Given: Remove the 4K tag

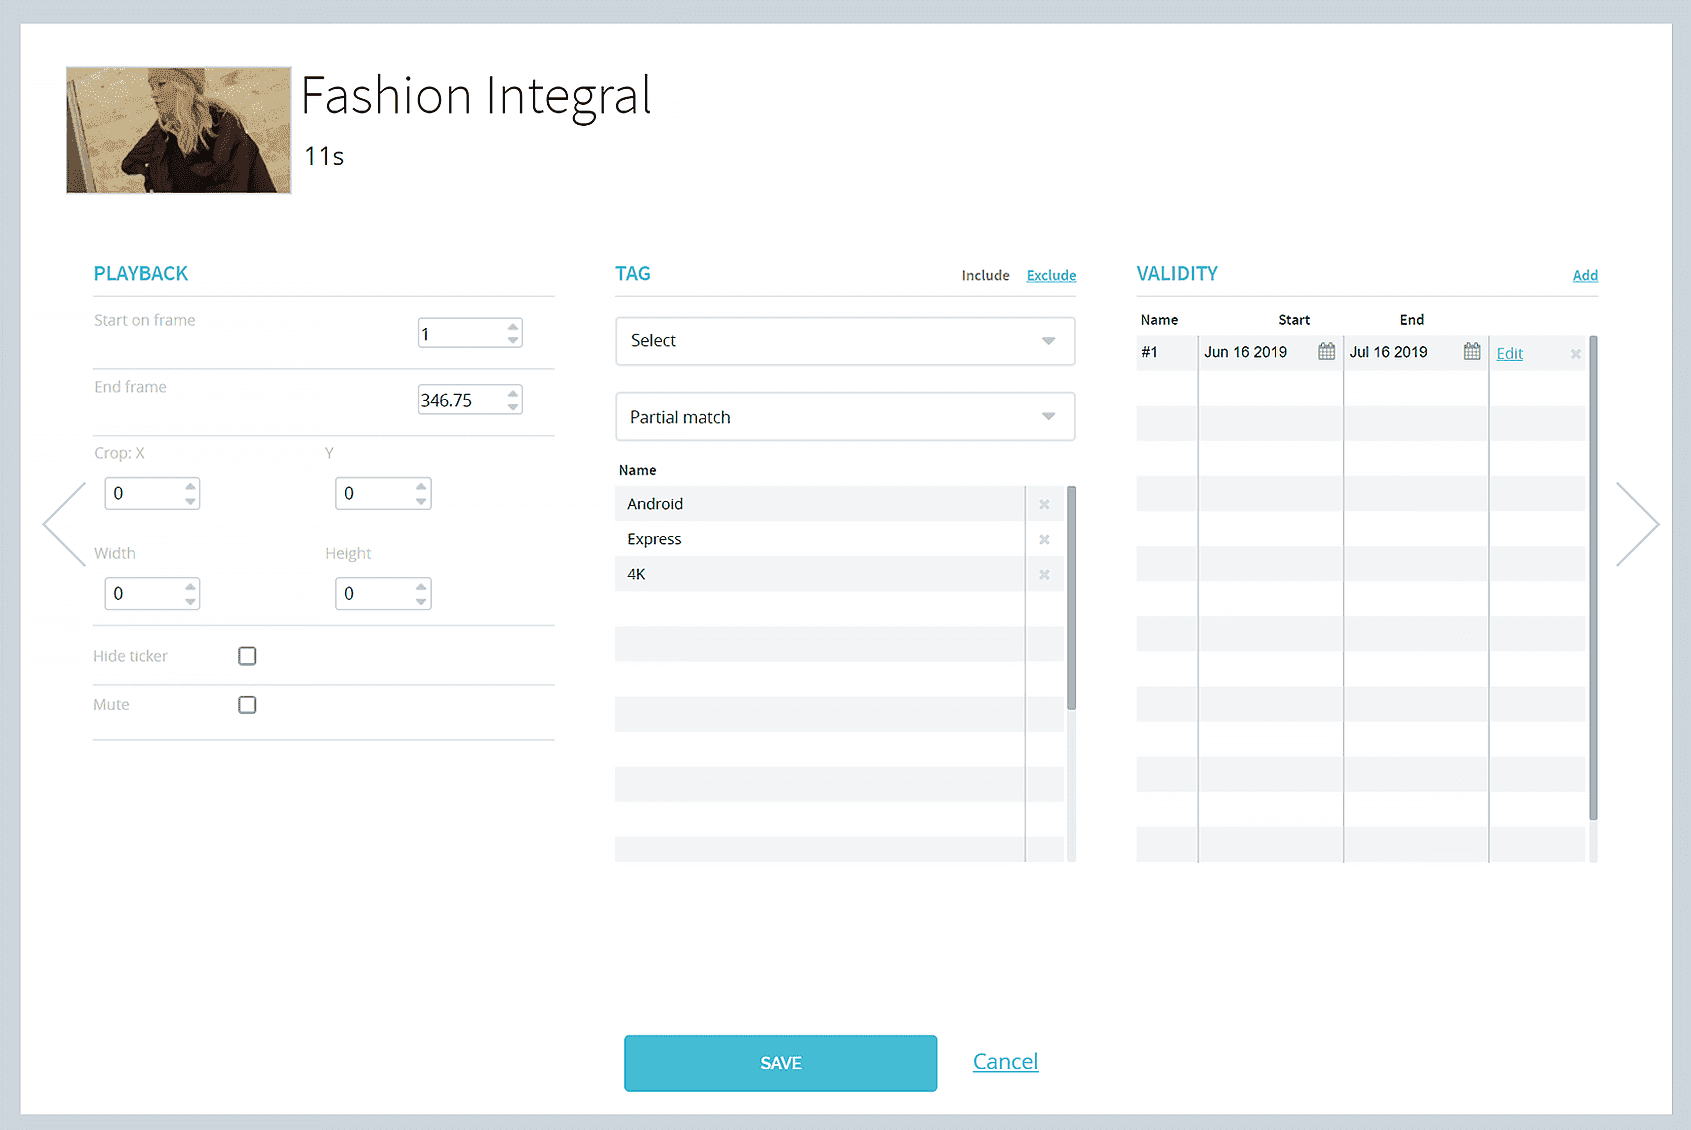Looking at the screenshot, I should coord(1044,574).
